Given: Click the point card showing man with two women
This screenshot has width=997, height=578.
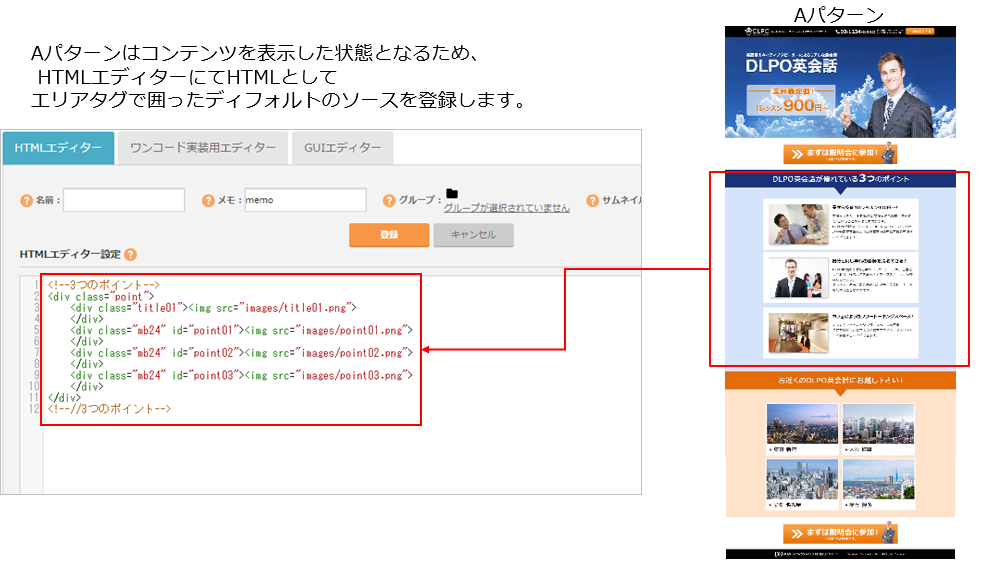Looking at the screenshot, I should pos(841,277).
